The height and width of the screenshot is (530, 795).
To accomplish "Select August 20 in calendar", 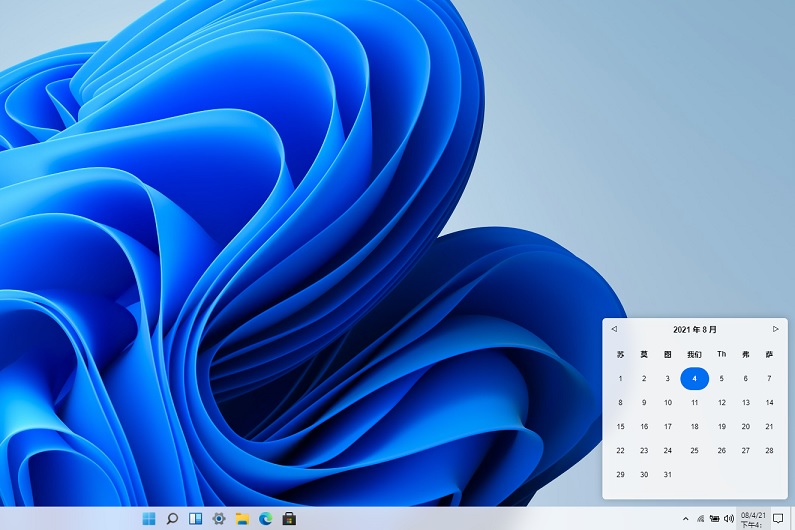I will pyautogui.click(x=745, y=427).
